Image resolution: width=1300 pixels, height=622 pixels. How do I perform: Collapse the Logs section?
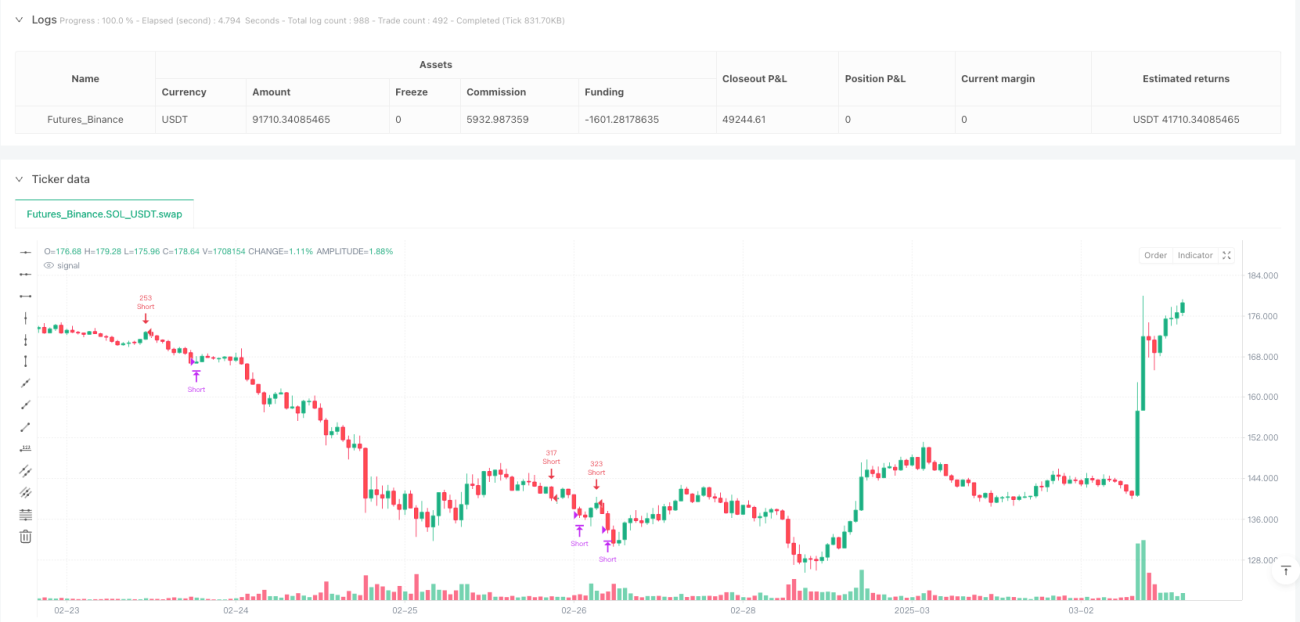pos(19,19)
